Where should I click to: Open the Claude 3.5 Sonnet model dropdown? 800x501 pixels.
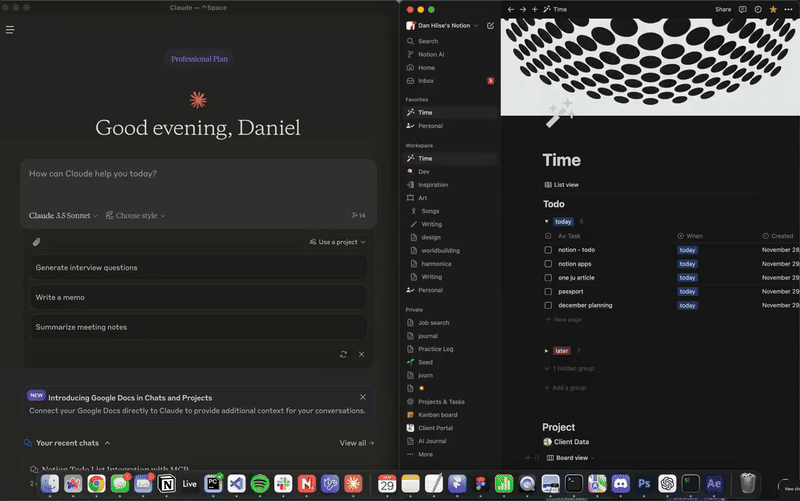63,216
